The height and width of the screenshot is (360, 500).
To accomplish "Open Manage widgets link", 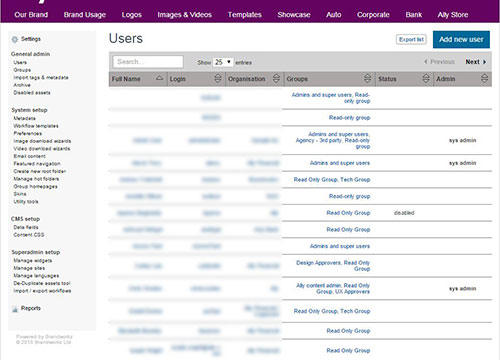I will click(x=33, y=261).
